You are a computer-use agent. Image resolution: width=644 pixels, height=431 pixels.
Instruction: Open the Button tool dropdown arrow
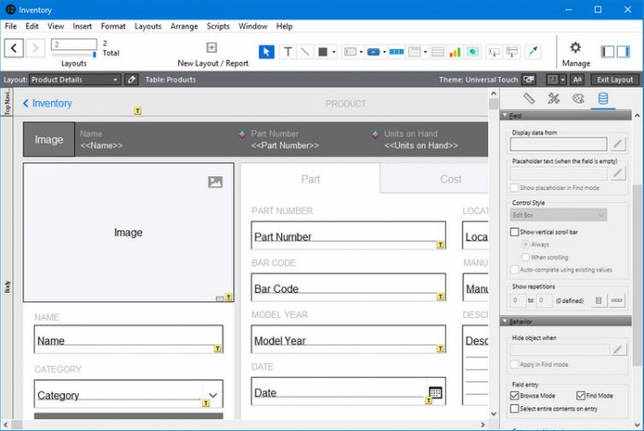click(384, 52)
